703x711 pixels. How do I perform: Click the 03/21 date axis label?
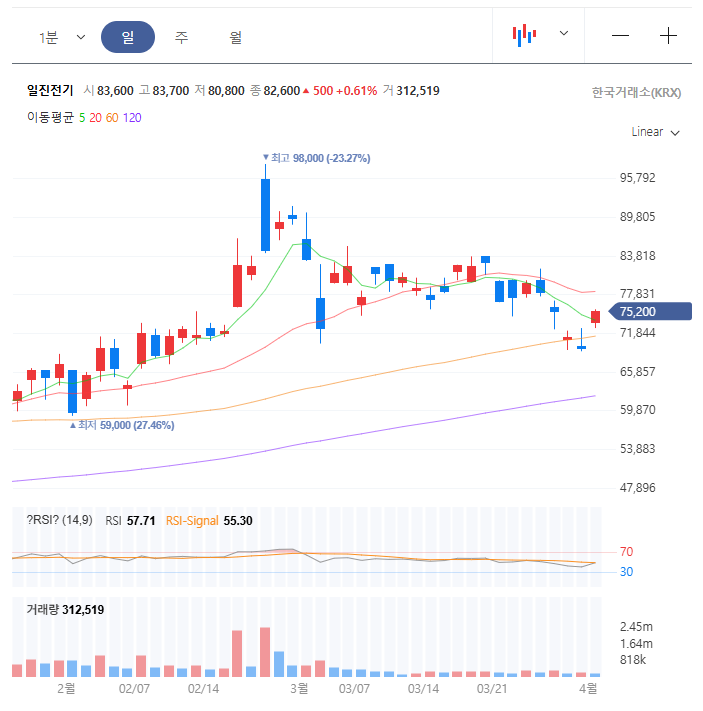[492, 689]
